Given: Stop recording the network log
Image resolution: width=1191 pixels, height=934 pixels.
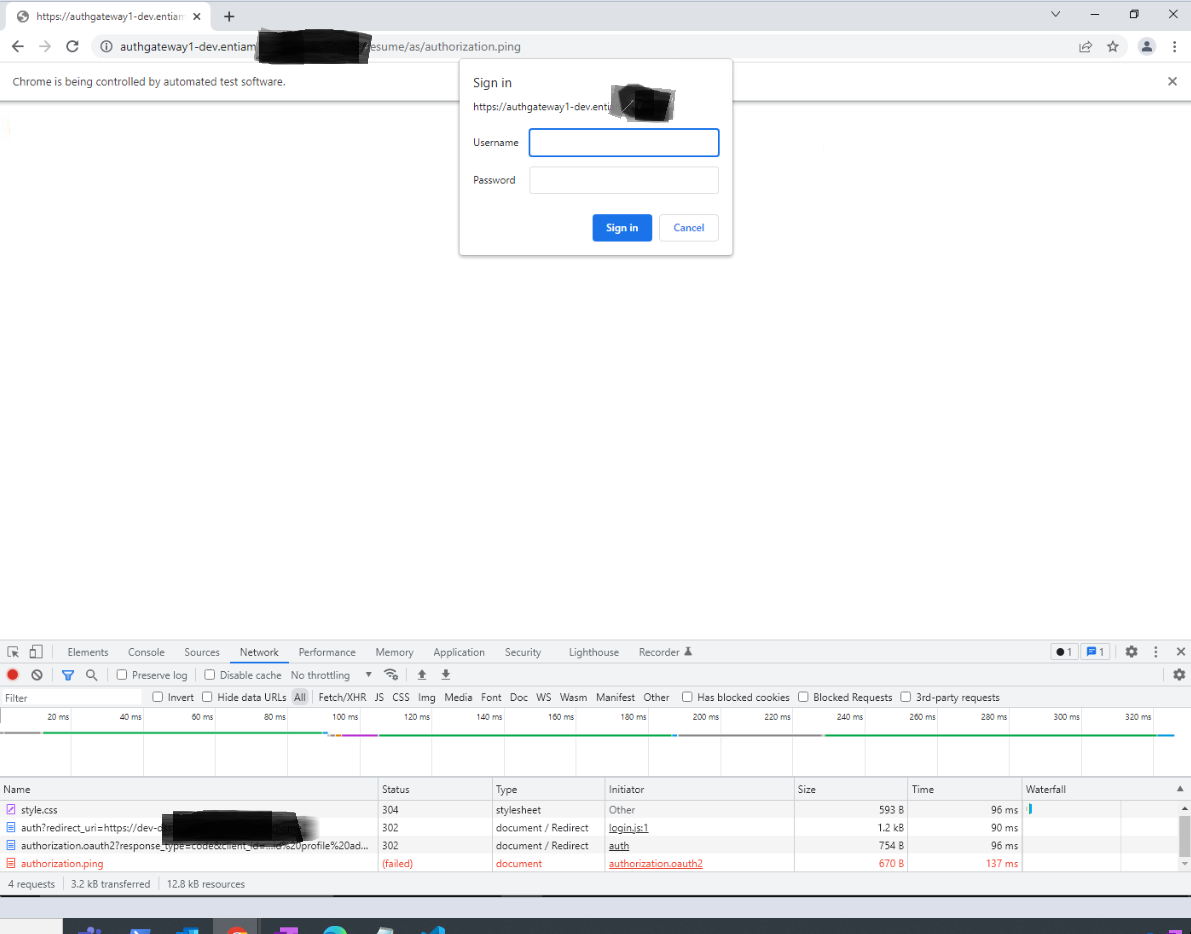Looking at the screenshot, I should tap(10, 674).
